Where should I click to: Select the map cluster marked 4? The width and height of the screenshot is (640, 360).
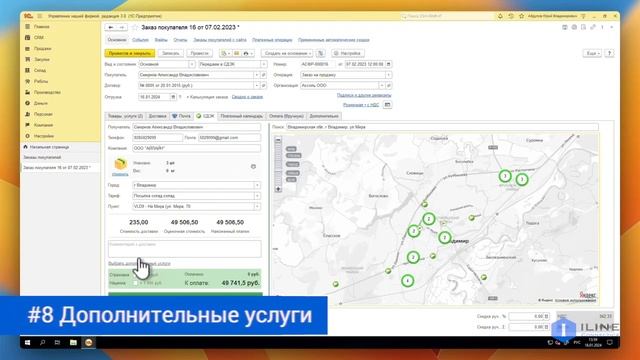(x=407, y=281)
